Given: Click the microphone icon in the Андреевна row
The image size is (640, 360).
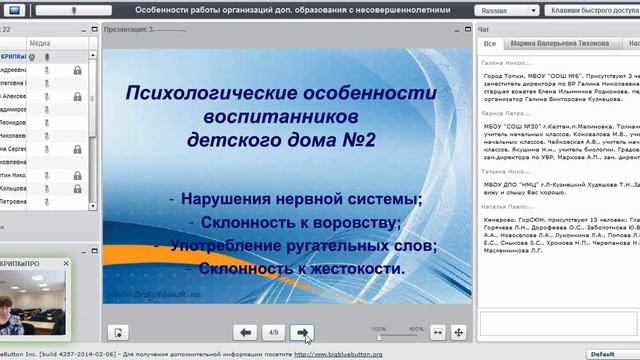Looking at the screenshot, I should pos(47,70).
